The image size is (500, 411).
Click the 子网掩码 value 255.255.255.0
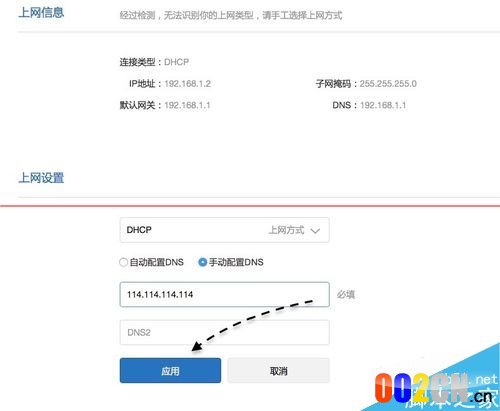[388, 84]
